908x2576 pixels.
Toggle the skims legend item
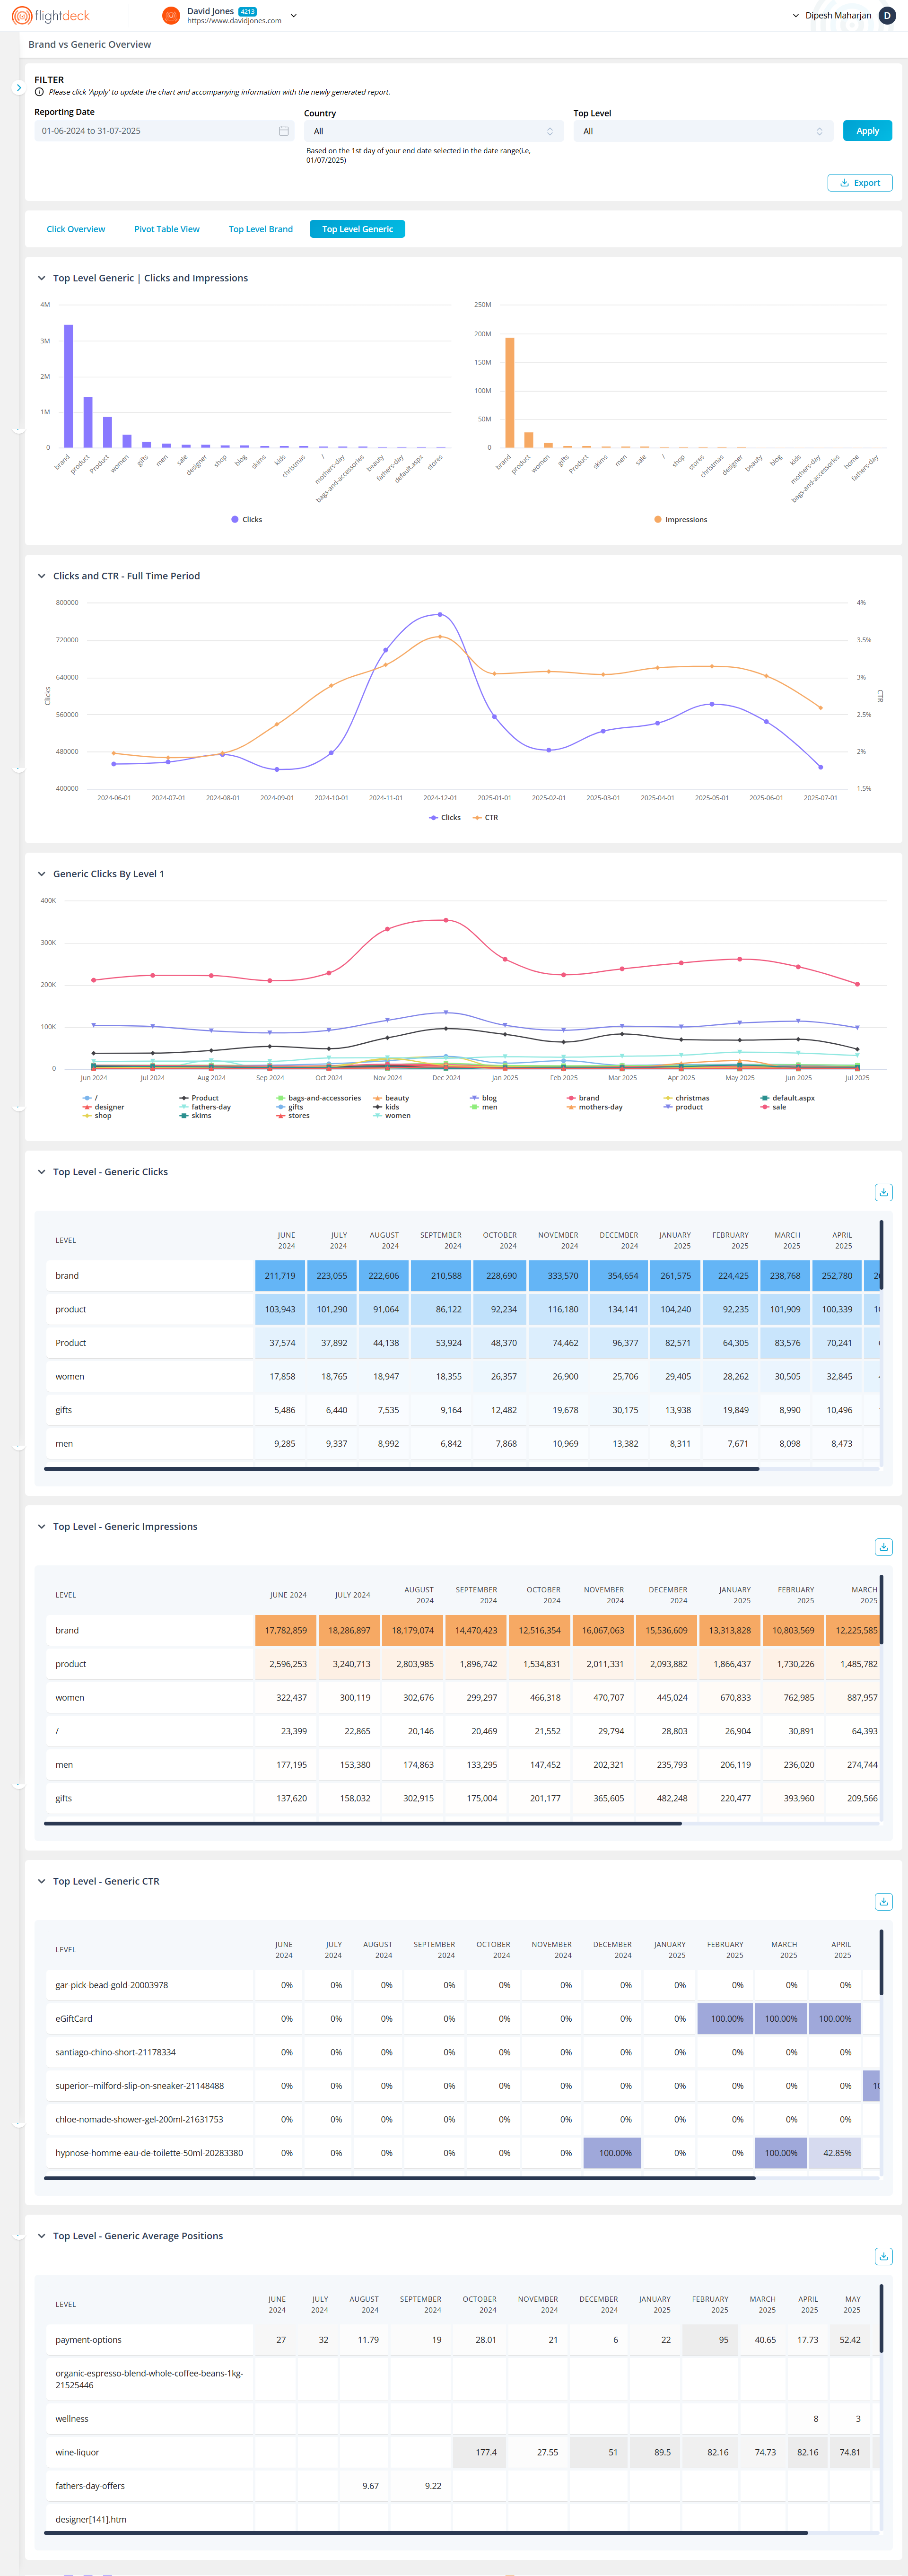tap(195, 1116)
